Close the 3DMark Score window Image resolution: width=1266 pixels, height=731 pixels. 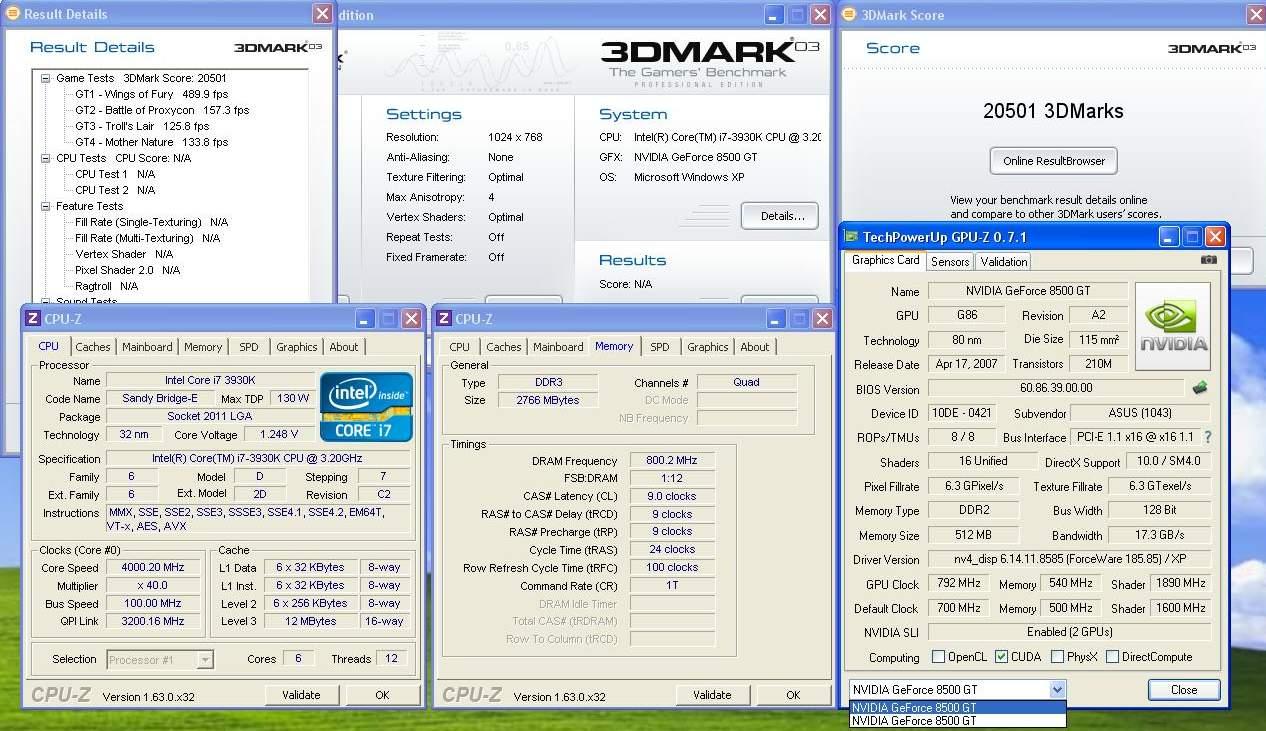[x=1256, y=15]
